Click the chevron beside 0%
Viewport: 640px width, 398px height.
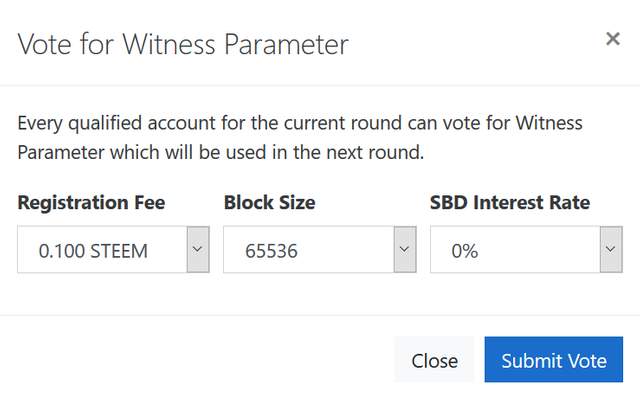pyautogui.click(x=611, y=249)
